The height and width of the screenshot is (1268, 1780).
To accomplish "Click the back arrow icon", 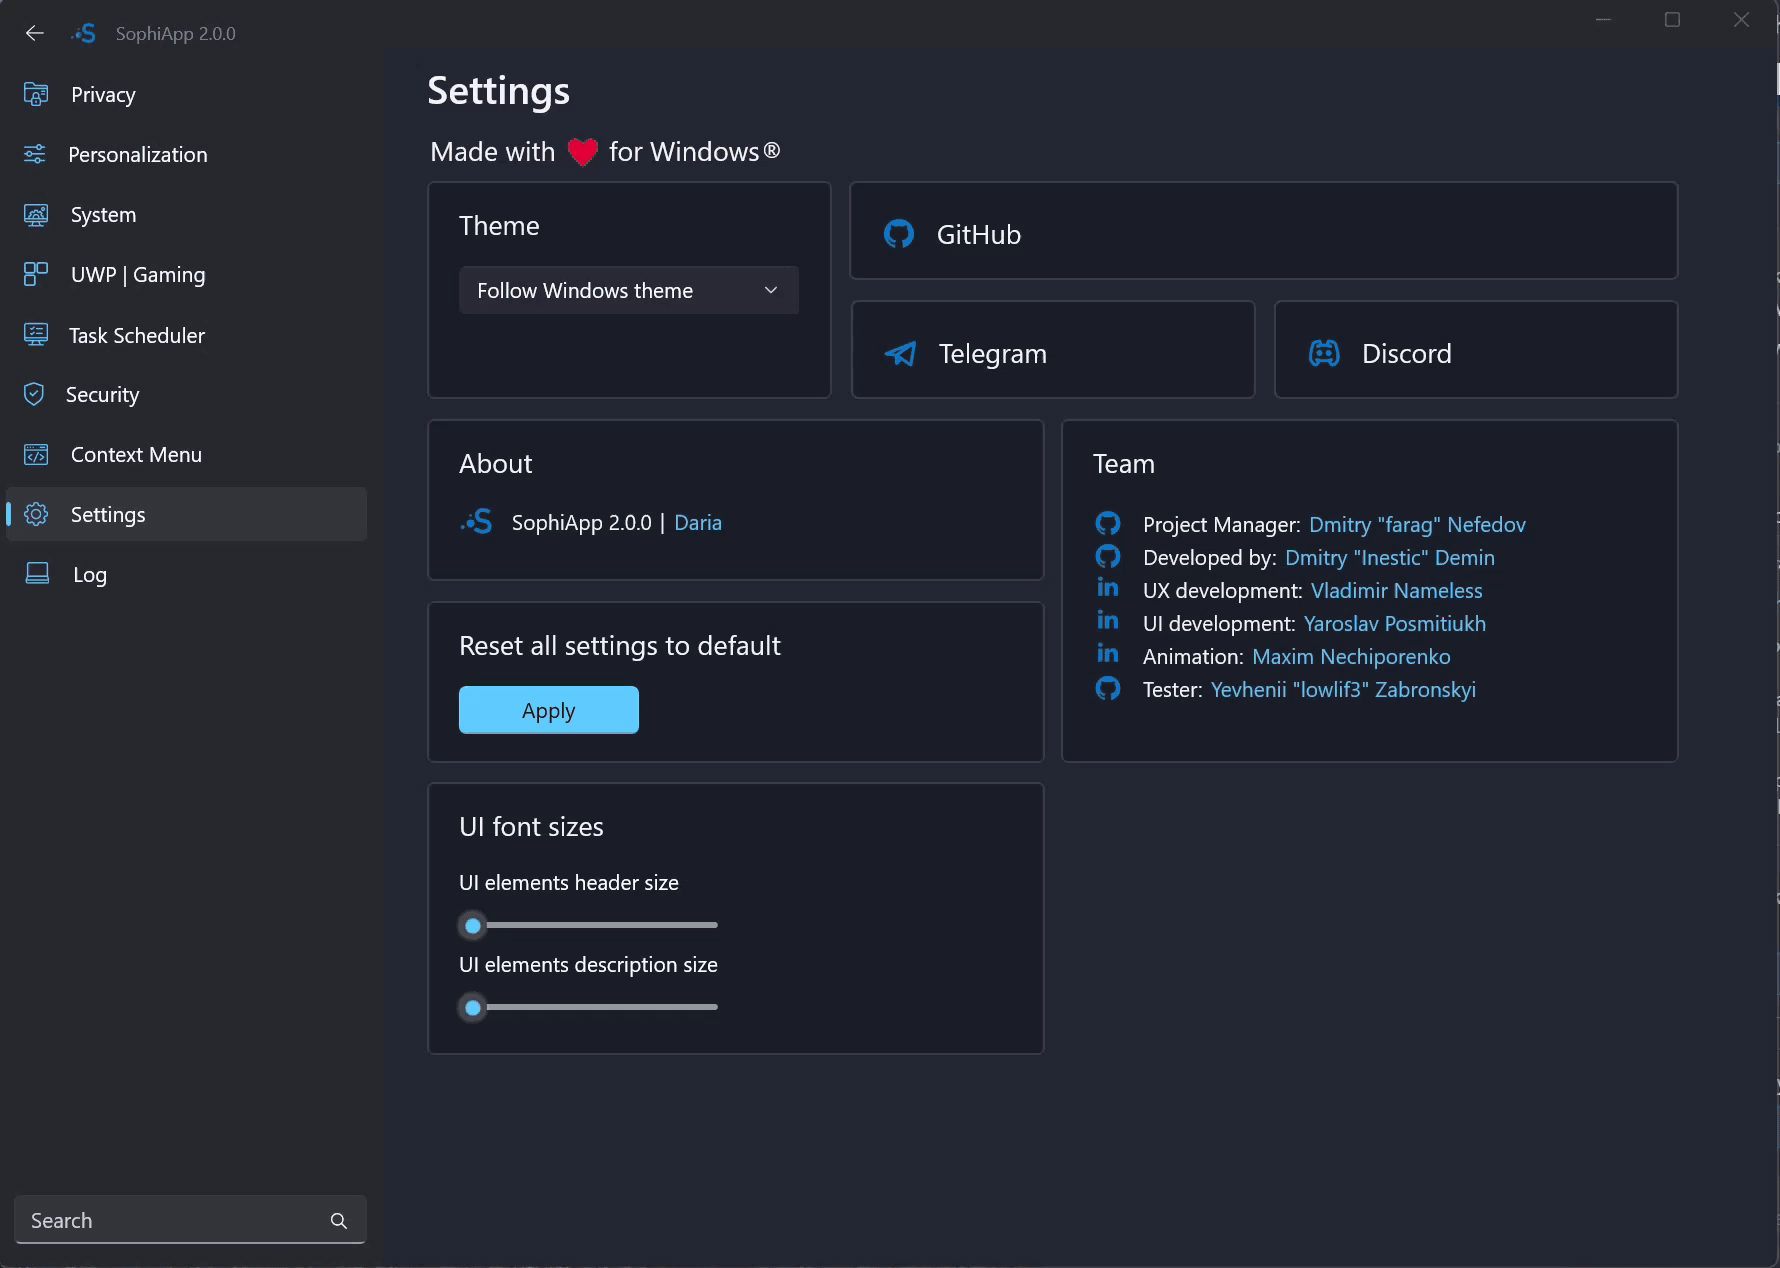I will click(x=35, y=33).
